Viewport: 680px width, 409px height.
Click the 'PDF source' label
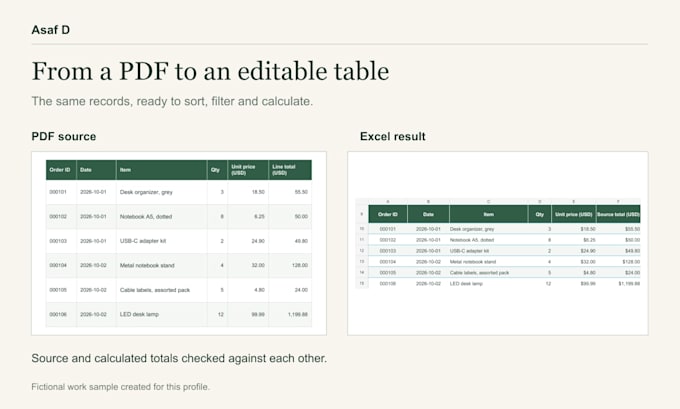tap(64, 136)
